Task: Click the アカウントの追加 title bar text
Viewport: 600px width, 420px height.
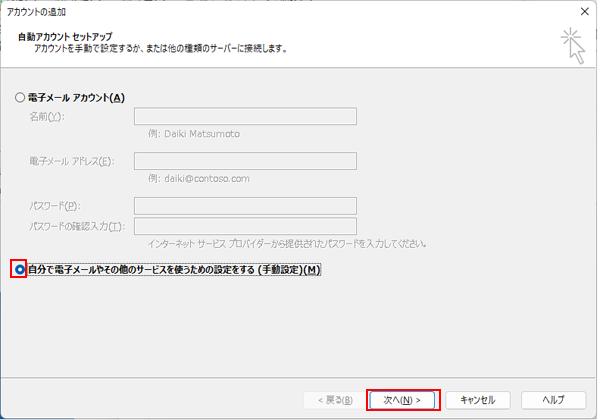Action: point(36,9)
